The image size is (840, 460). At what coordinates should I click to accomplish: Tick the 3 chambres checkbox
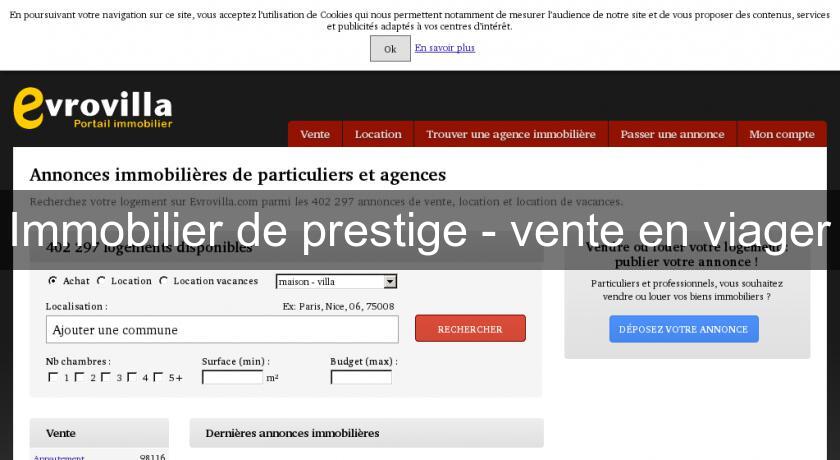click(105, 378)
